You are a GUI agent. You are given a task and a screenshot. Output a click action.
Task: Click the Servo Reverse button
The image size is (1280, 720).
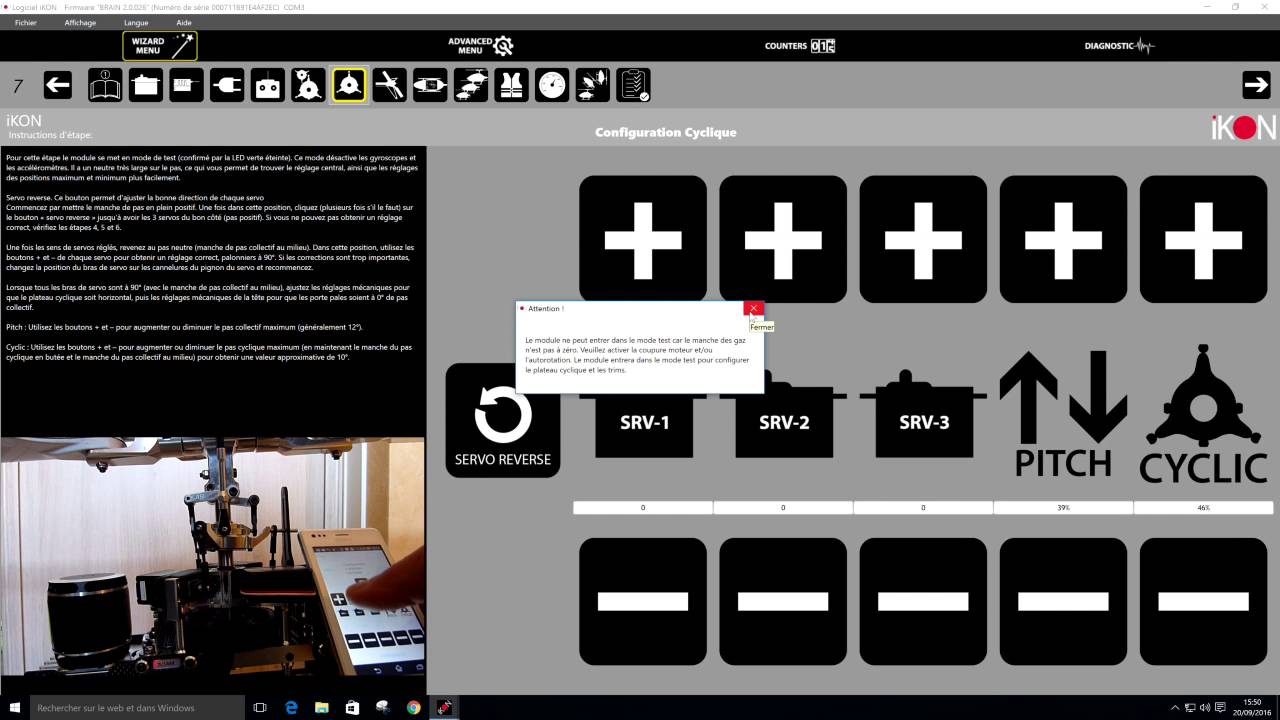coord(503,420)
